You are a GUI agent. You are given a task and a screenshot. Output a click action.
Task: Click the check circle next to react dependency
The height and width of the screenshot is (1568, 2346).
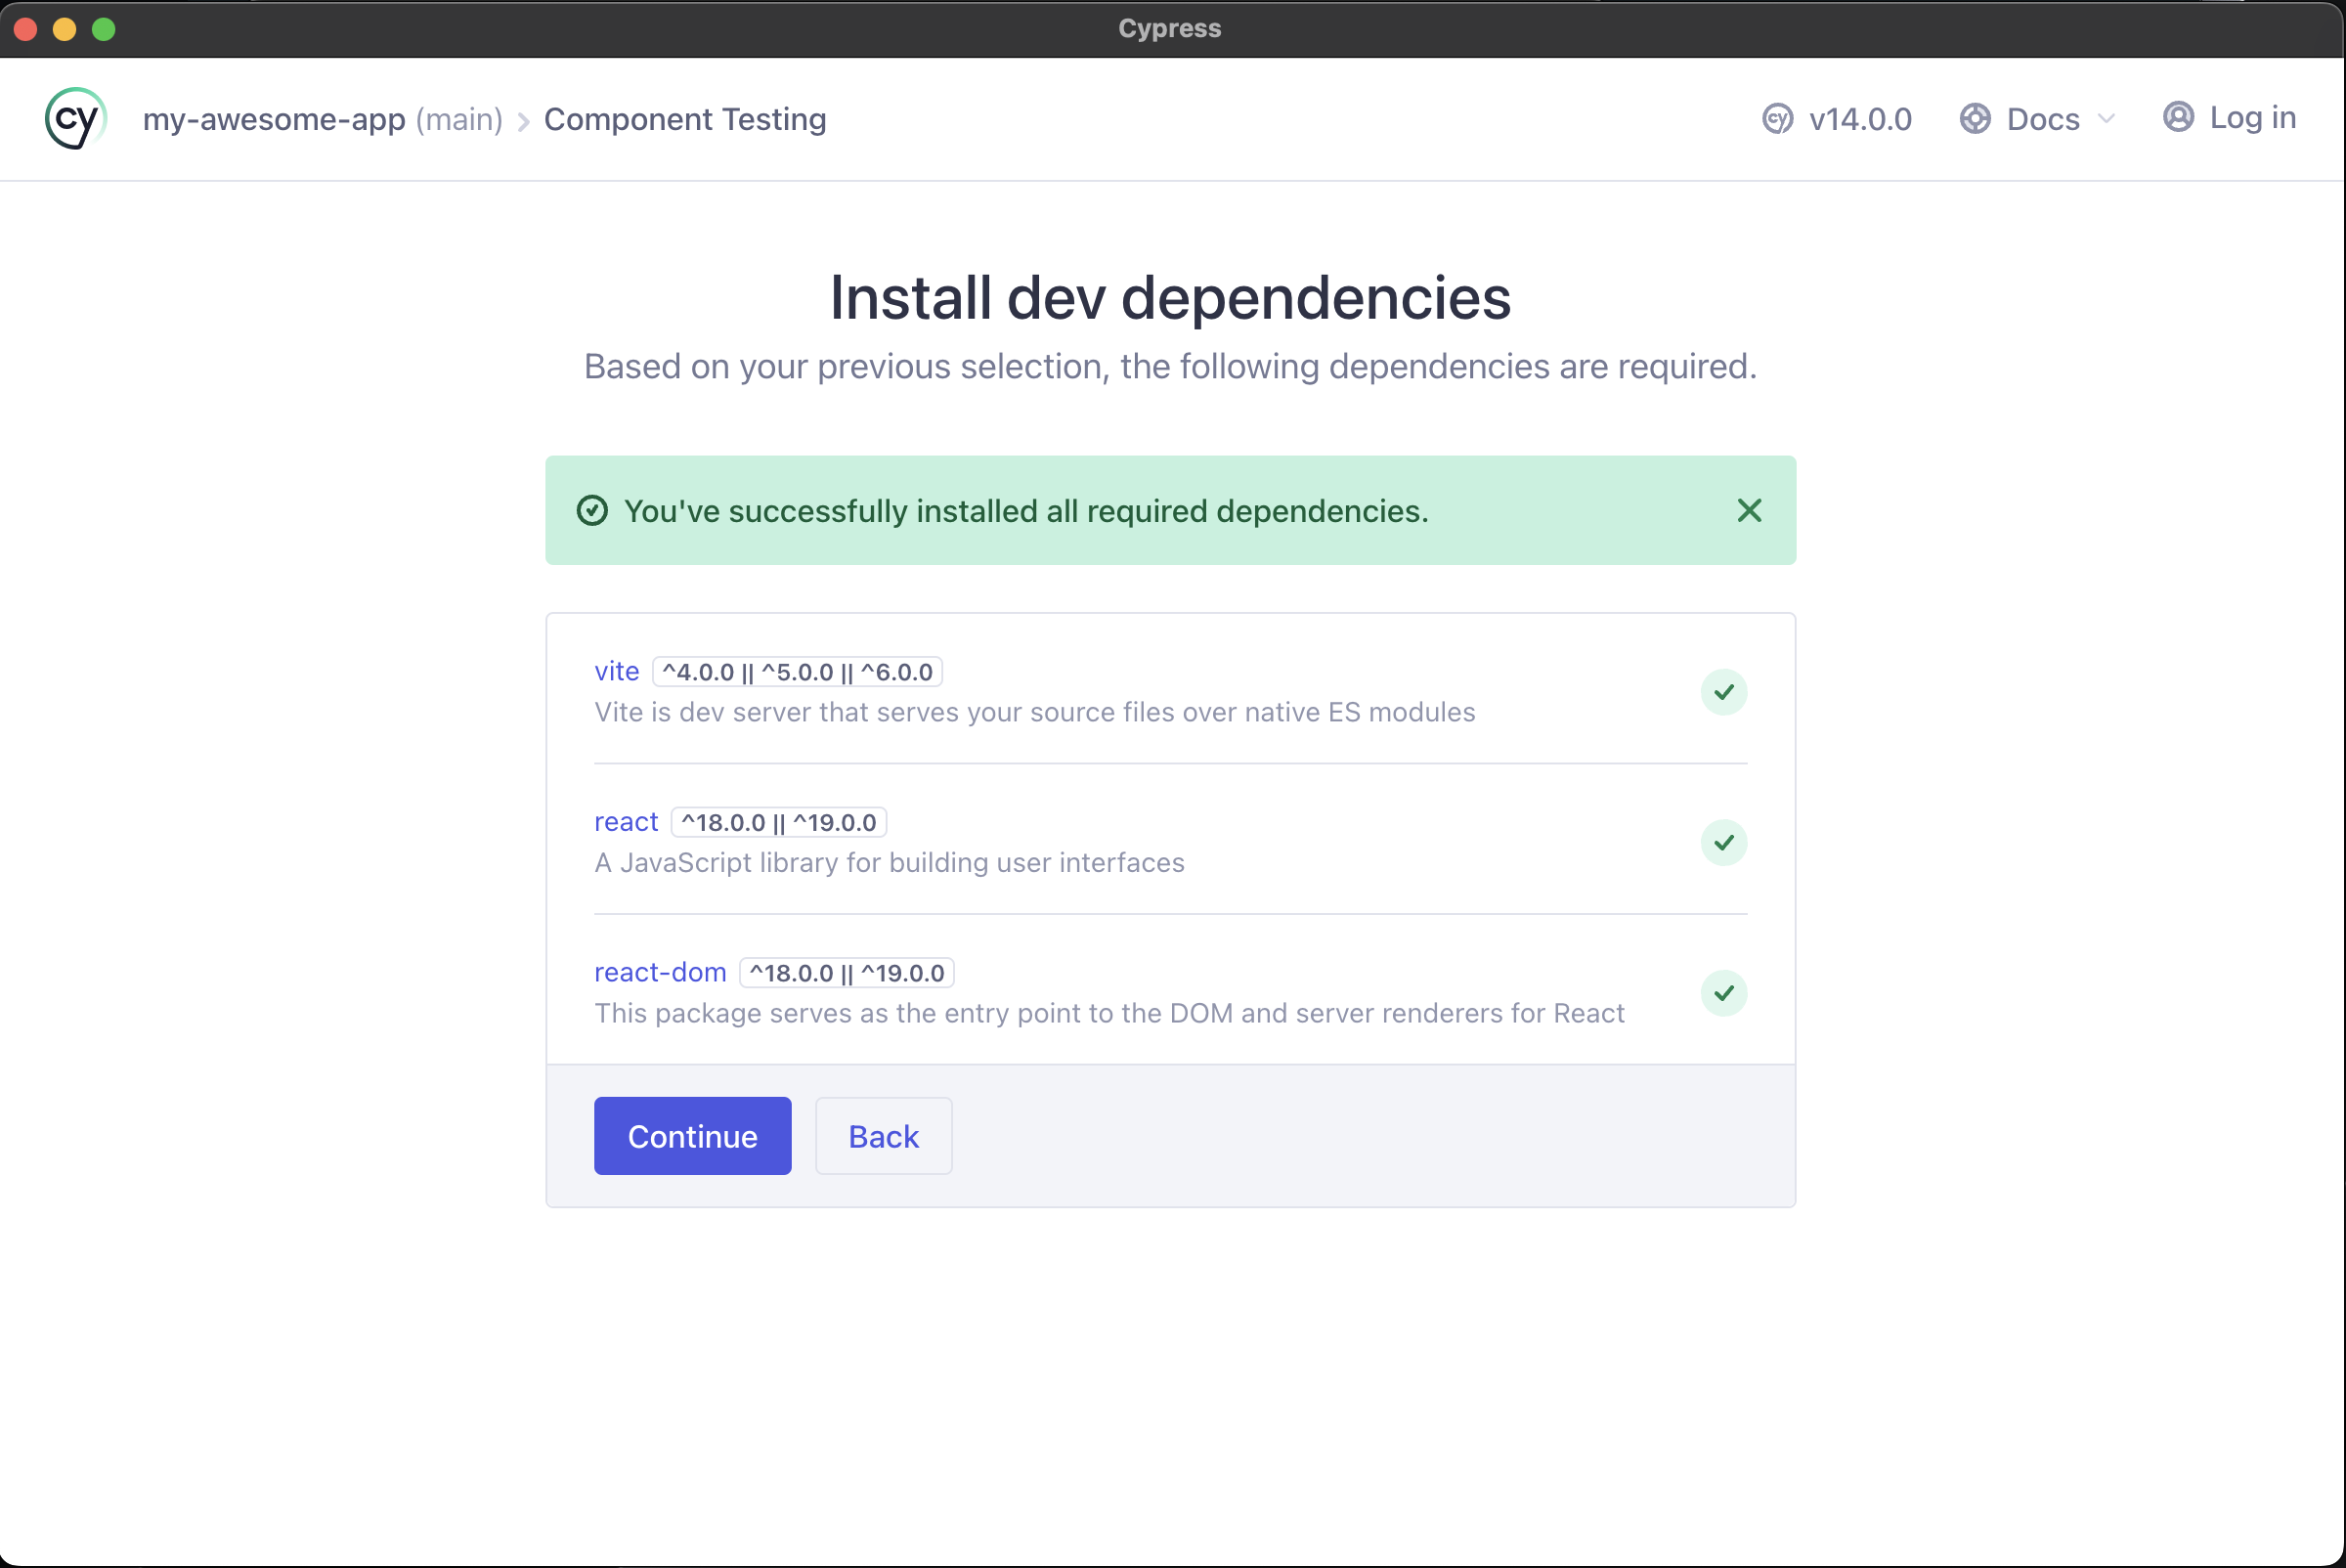[1724, 842]
